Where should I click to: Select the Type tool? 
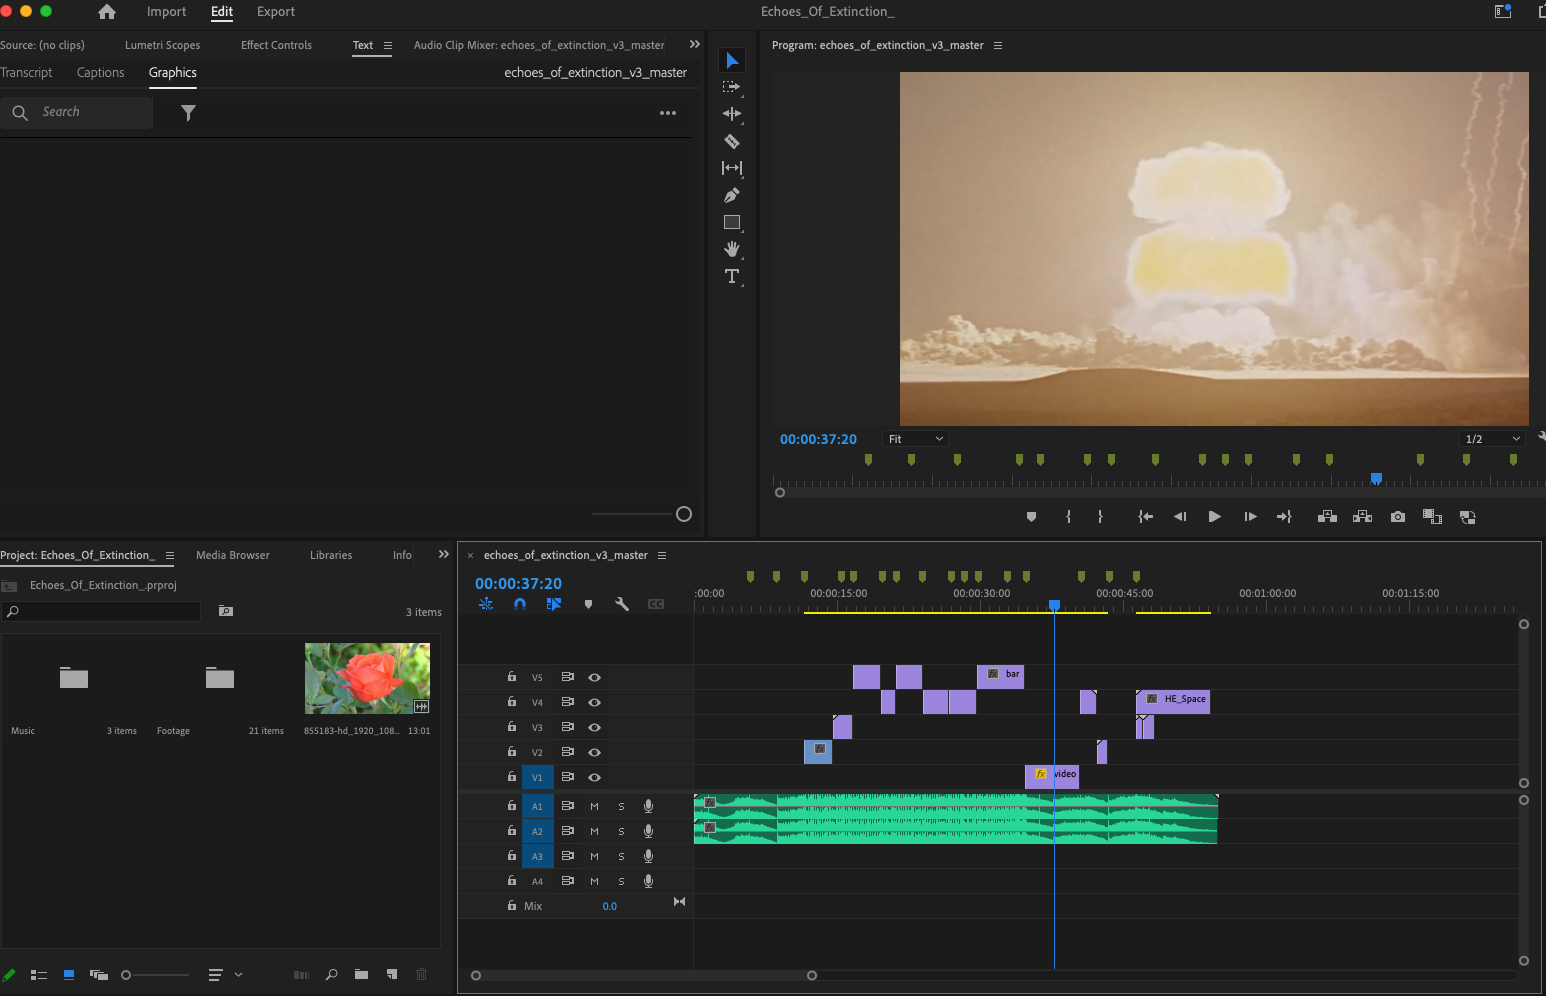click(732, 277)
